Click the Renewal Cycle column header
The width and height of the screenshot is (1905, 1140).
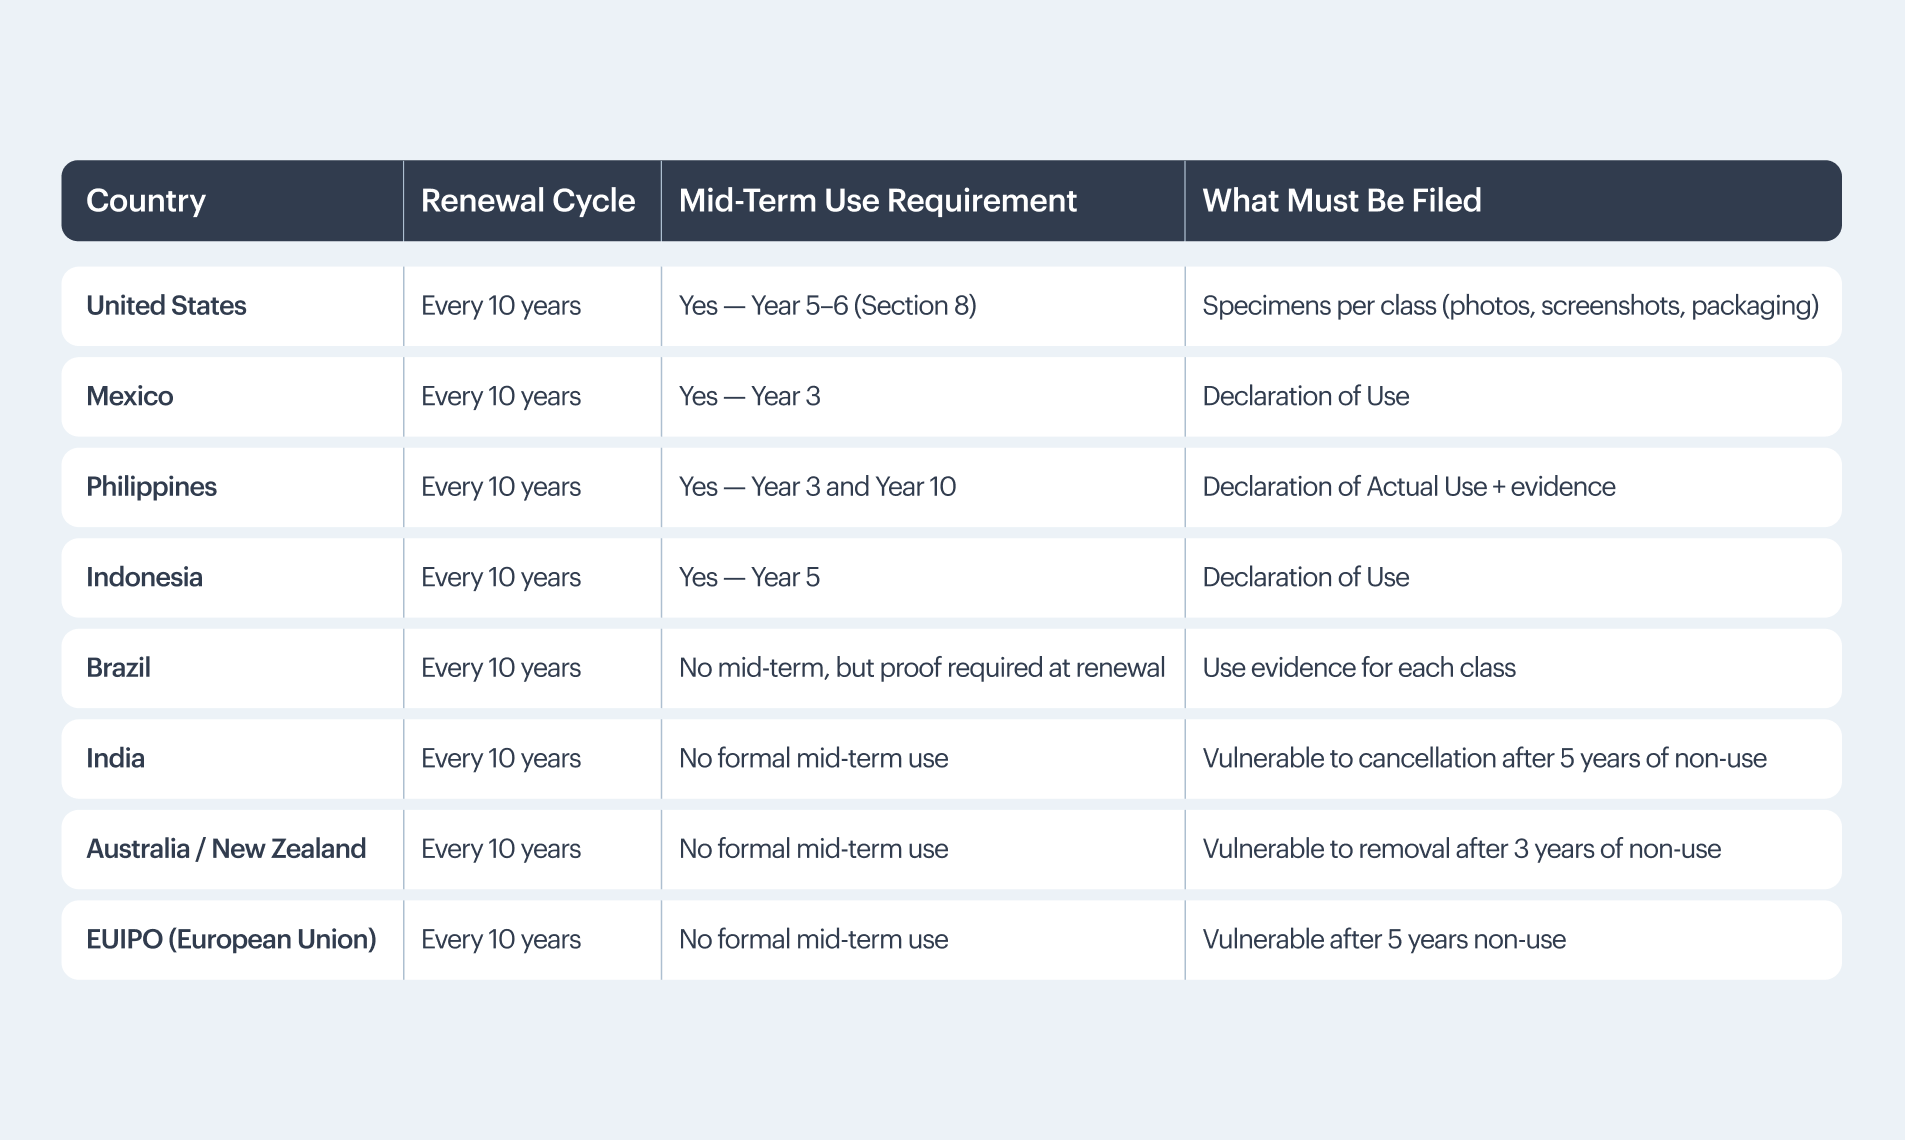pos(528,201)
